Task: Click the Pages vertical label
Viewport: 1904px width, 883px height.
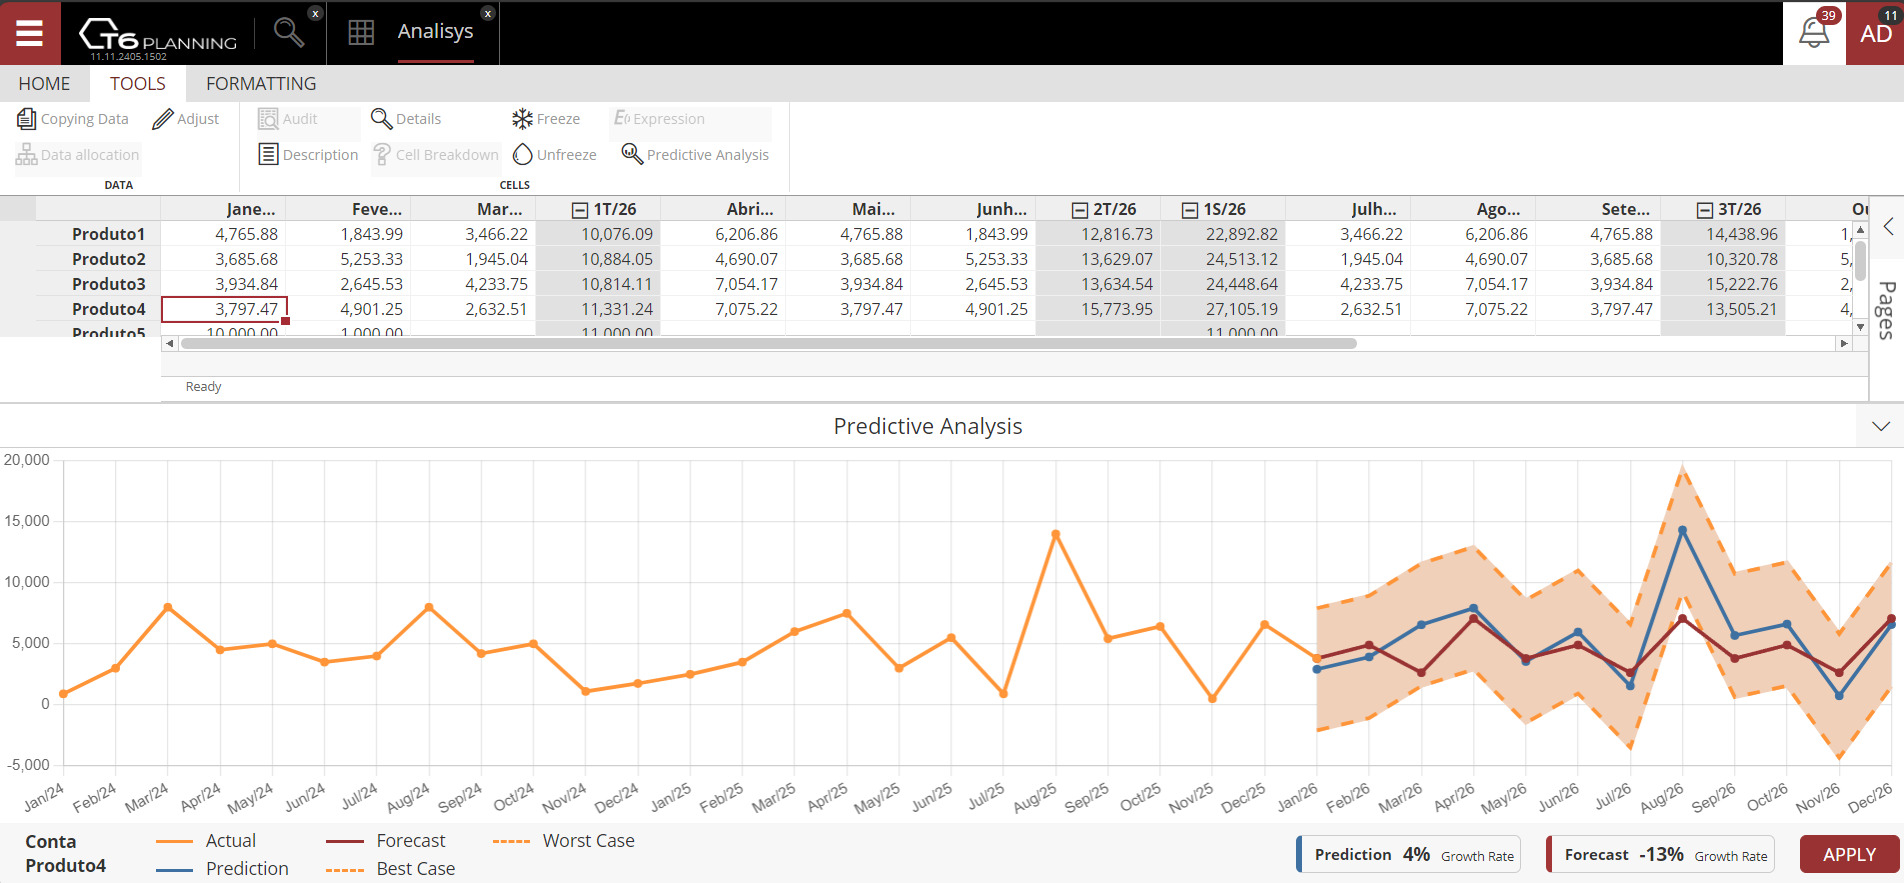Action: [x=1887, y=310]
